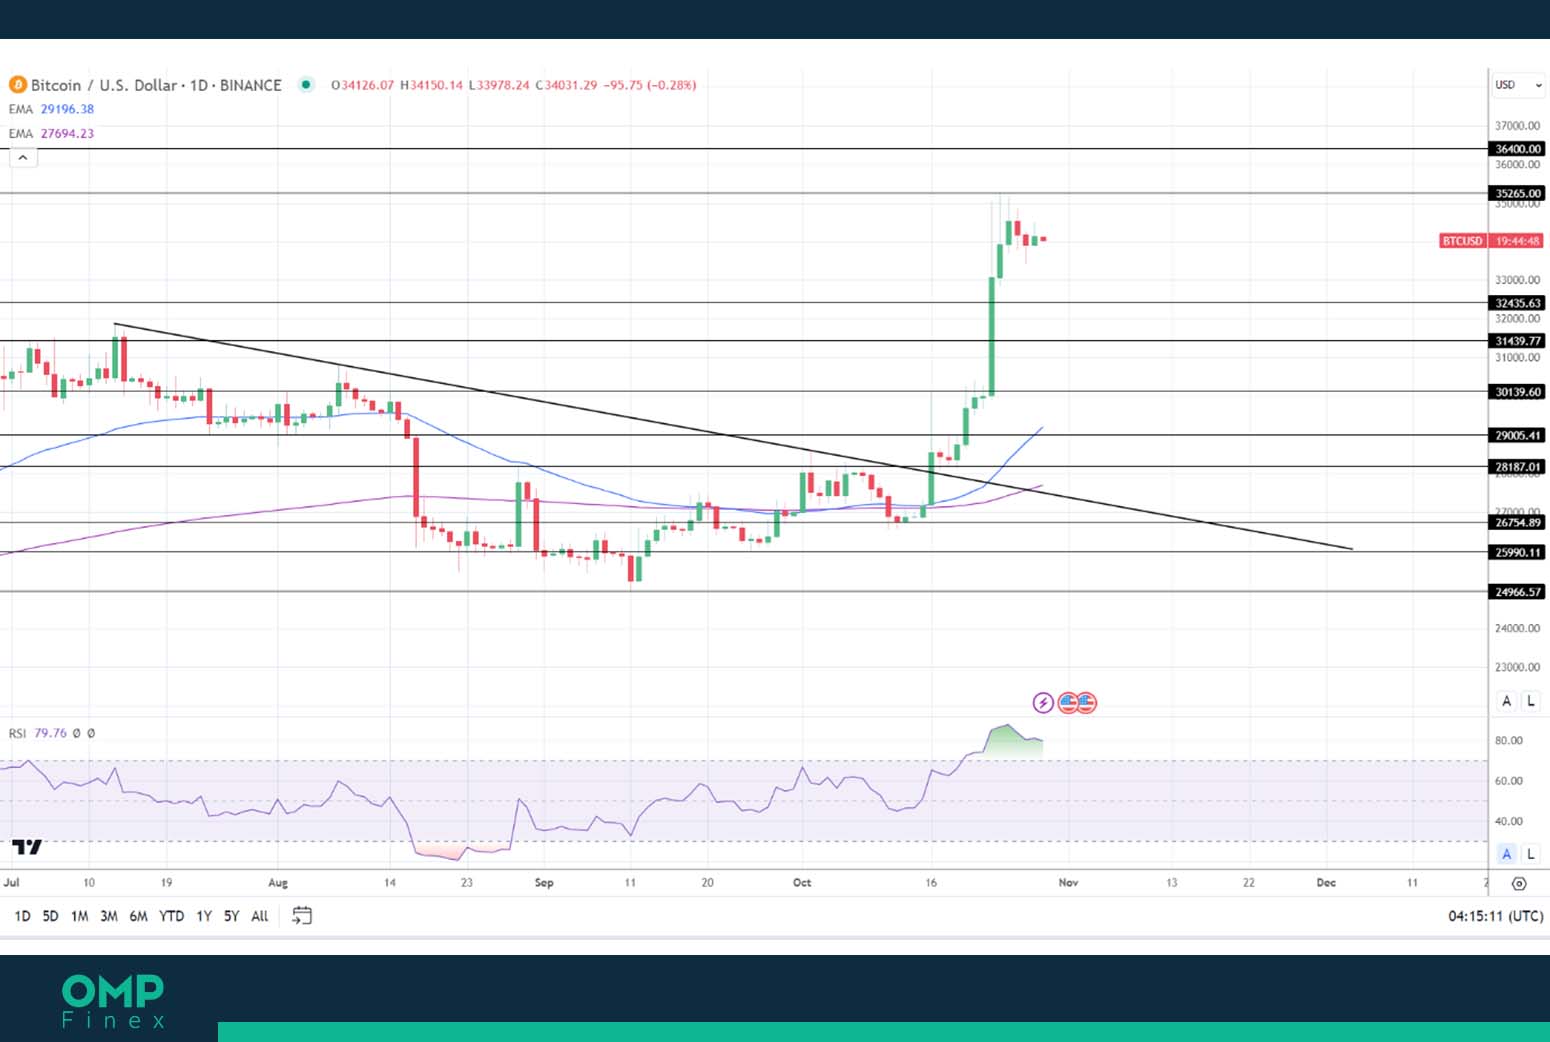
Task: Toggle auto scale A on price chart
Action: (1506, 701)
